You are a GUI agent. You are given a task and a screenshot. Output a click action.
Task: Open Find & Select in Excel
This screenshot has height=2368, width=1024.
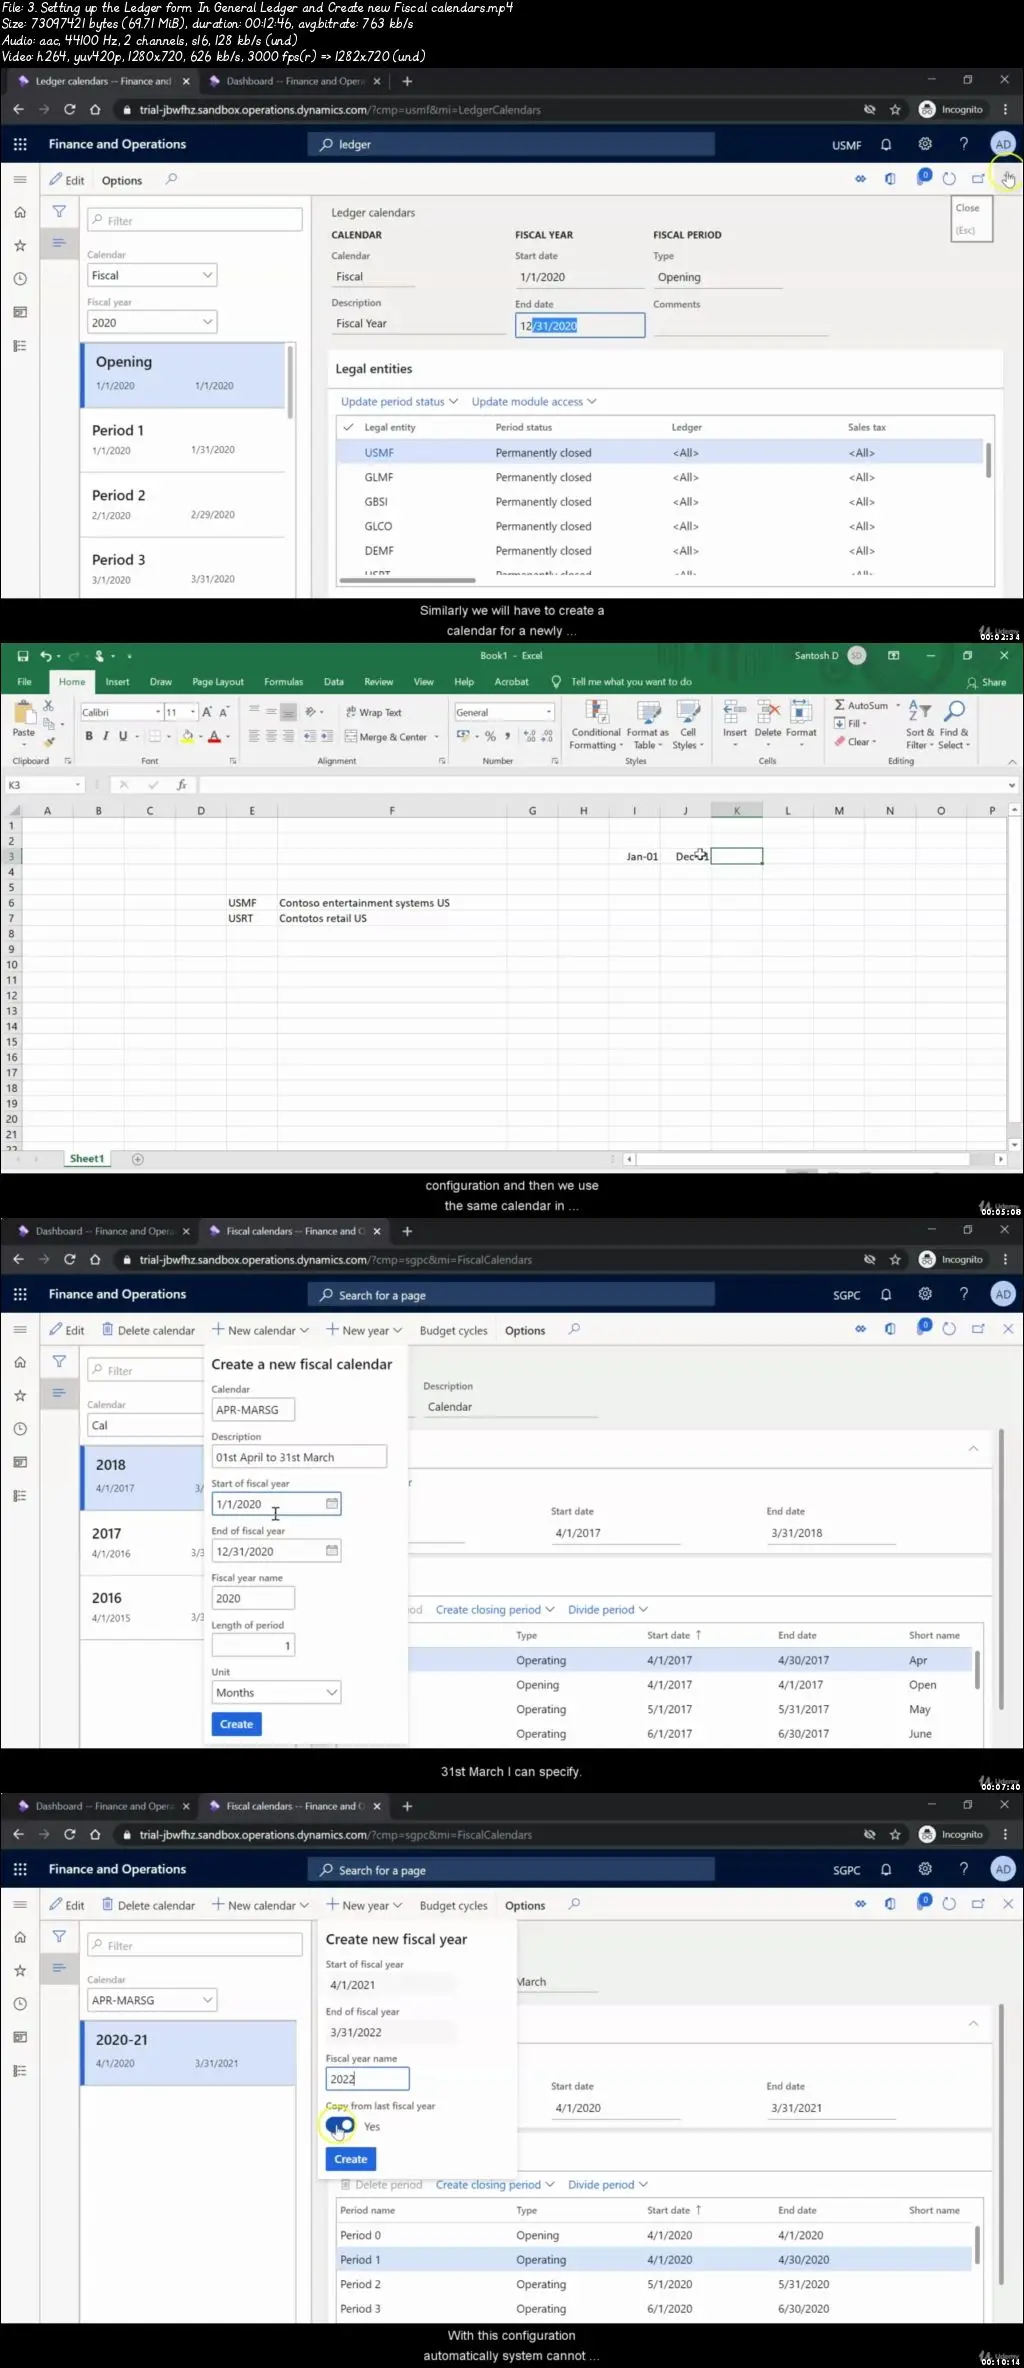[x=954, y=726]
